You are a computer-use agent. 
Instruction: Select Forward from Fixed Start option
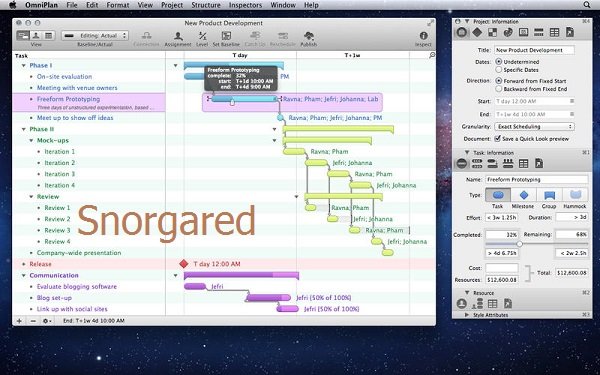[x=499, y=81]
